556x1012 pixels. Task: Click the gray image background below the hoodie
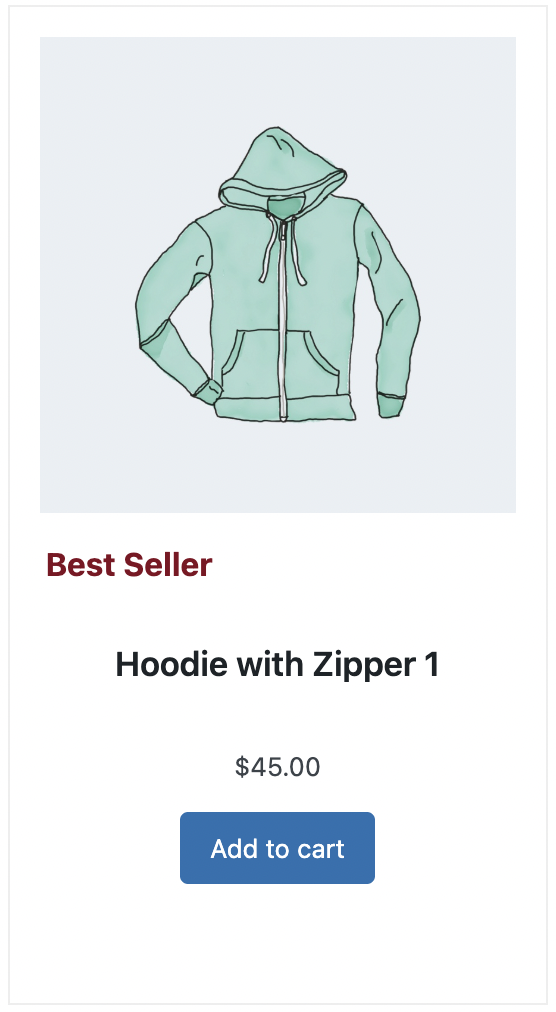pos(278,468)
